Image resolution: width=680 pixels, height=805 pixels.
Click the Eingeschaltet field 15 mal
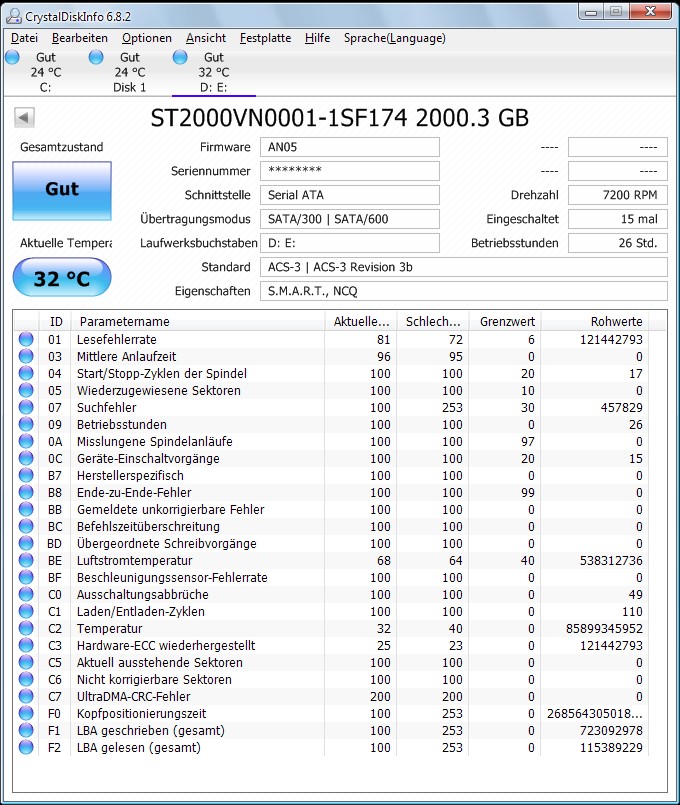coord(617,219)
